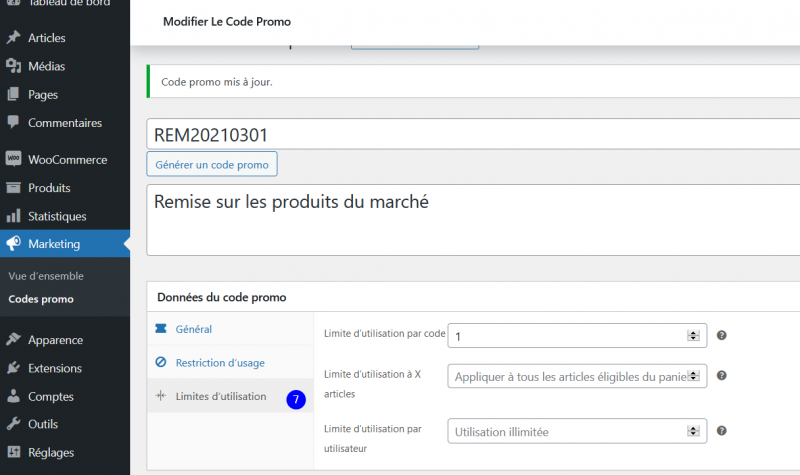Click the Outils wrench icon
Viewport: 800px width, 475px height.
coord(14,423)
